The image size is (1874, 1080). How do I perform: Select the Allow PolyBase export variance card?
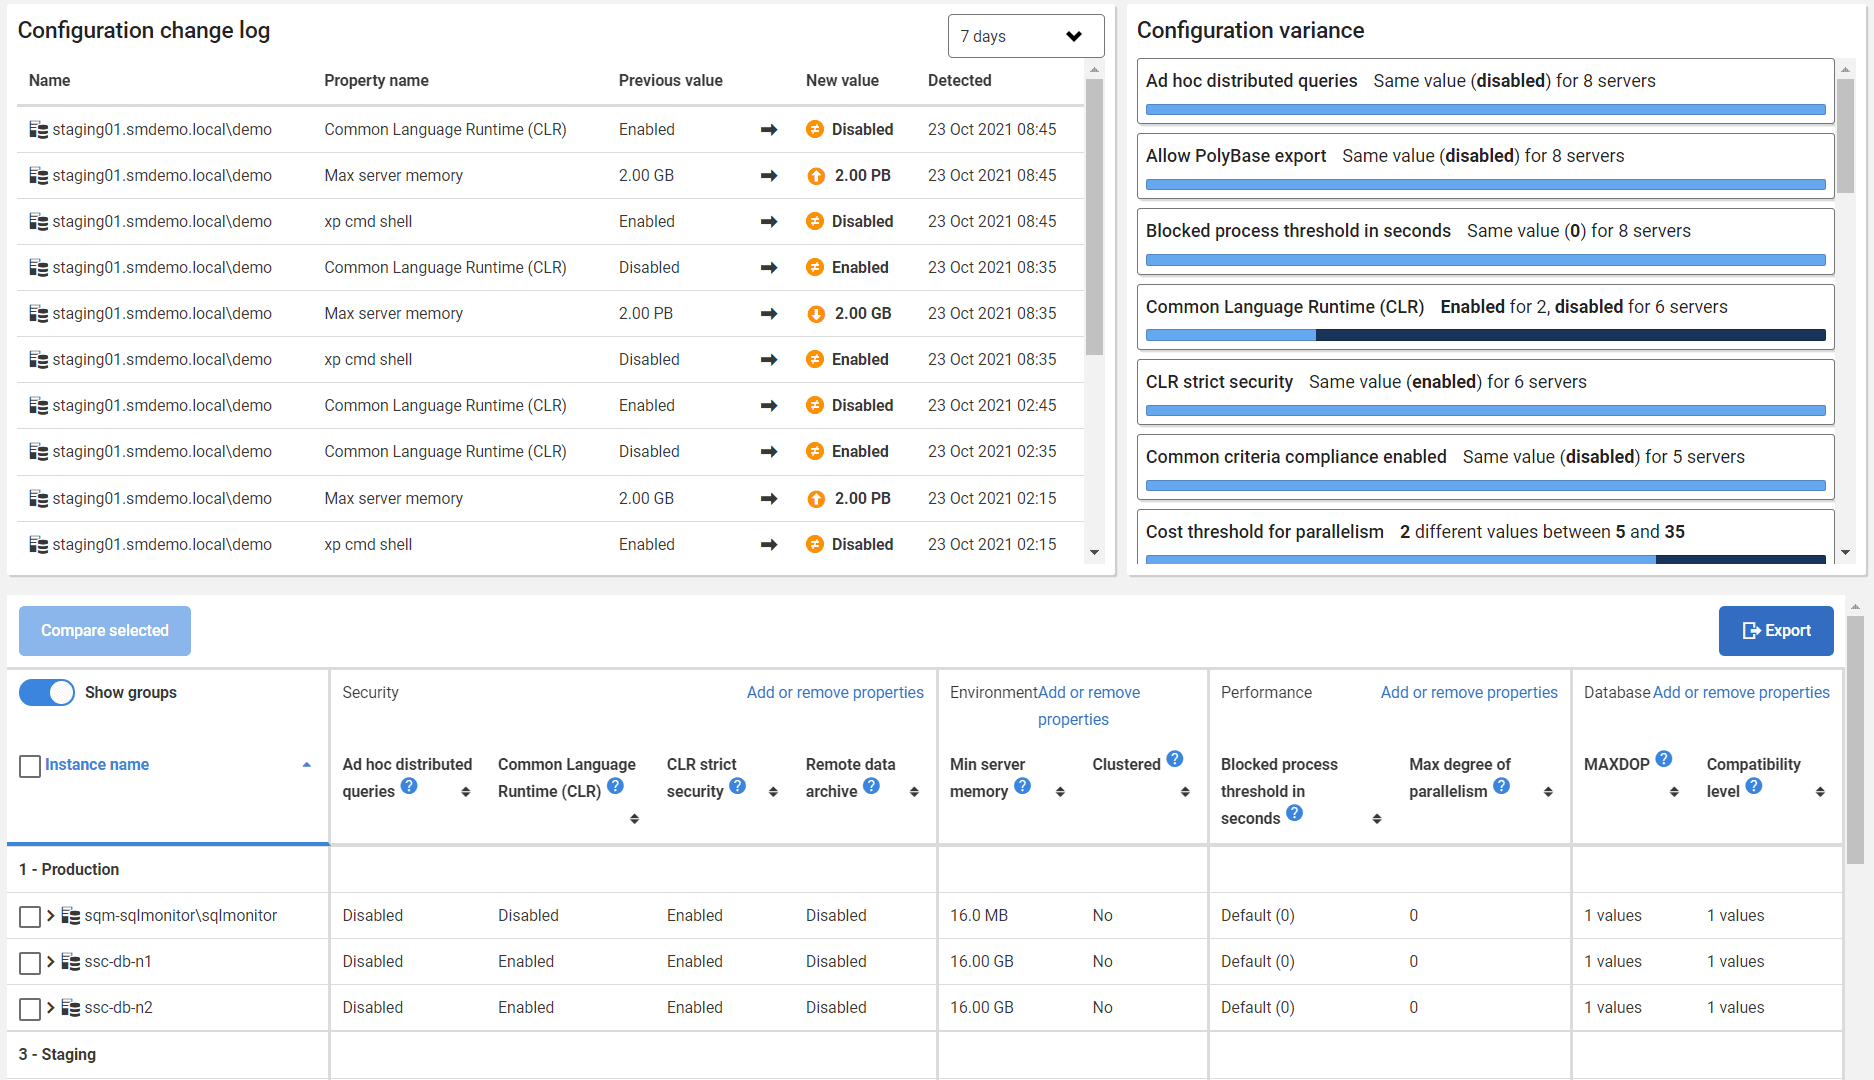(1486, 166)
